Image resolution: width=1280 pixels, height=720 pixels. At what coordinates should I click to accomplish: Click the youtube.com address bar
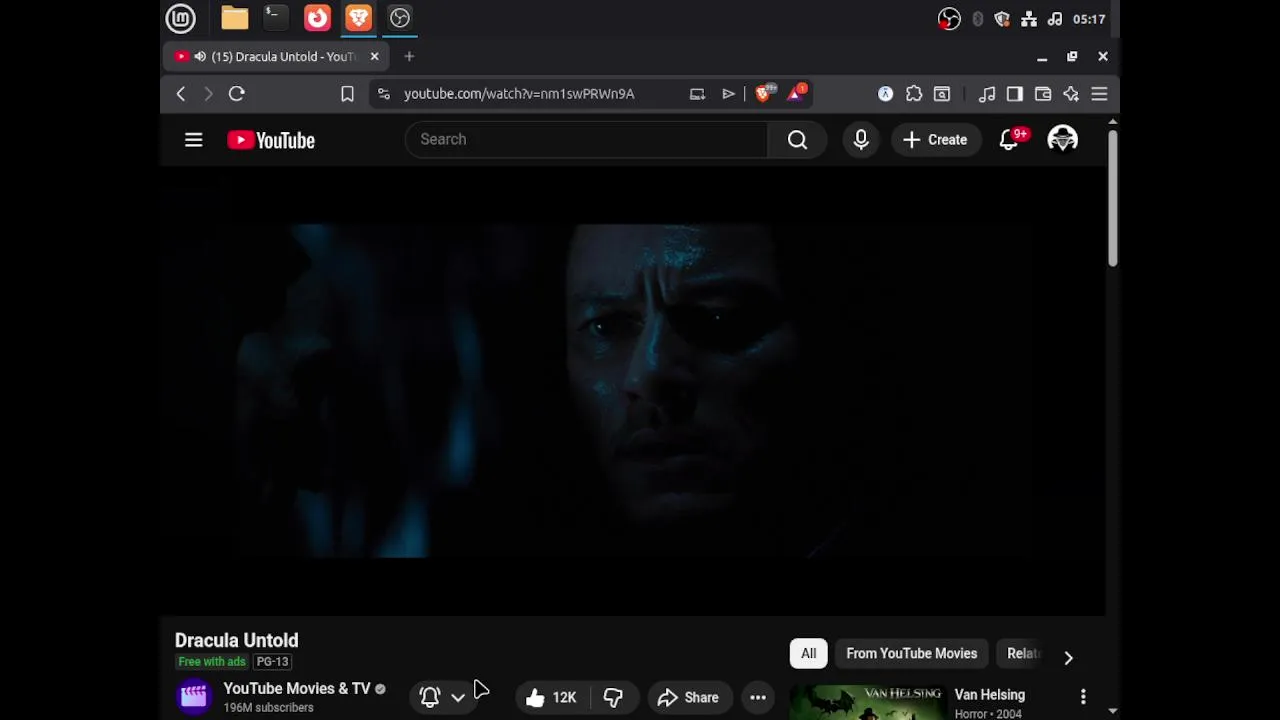[519, 94]
